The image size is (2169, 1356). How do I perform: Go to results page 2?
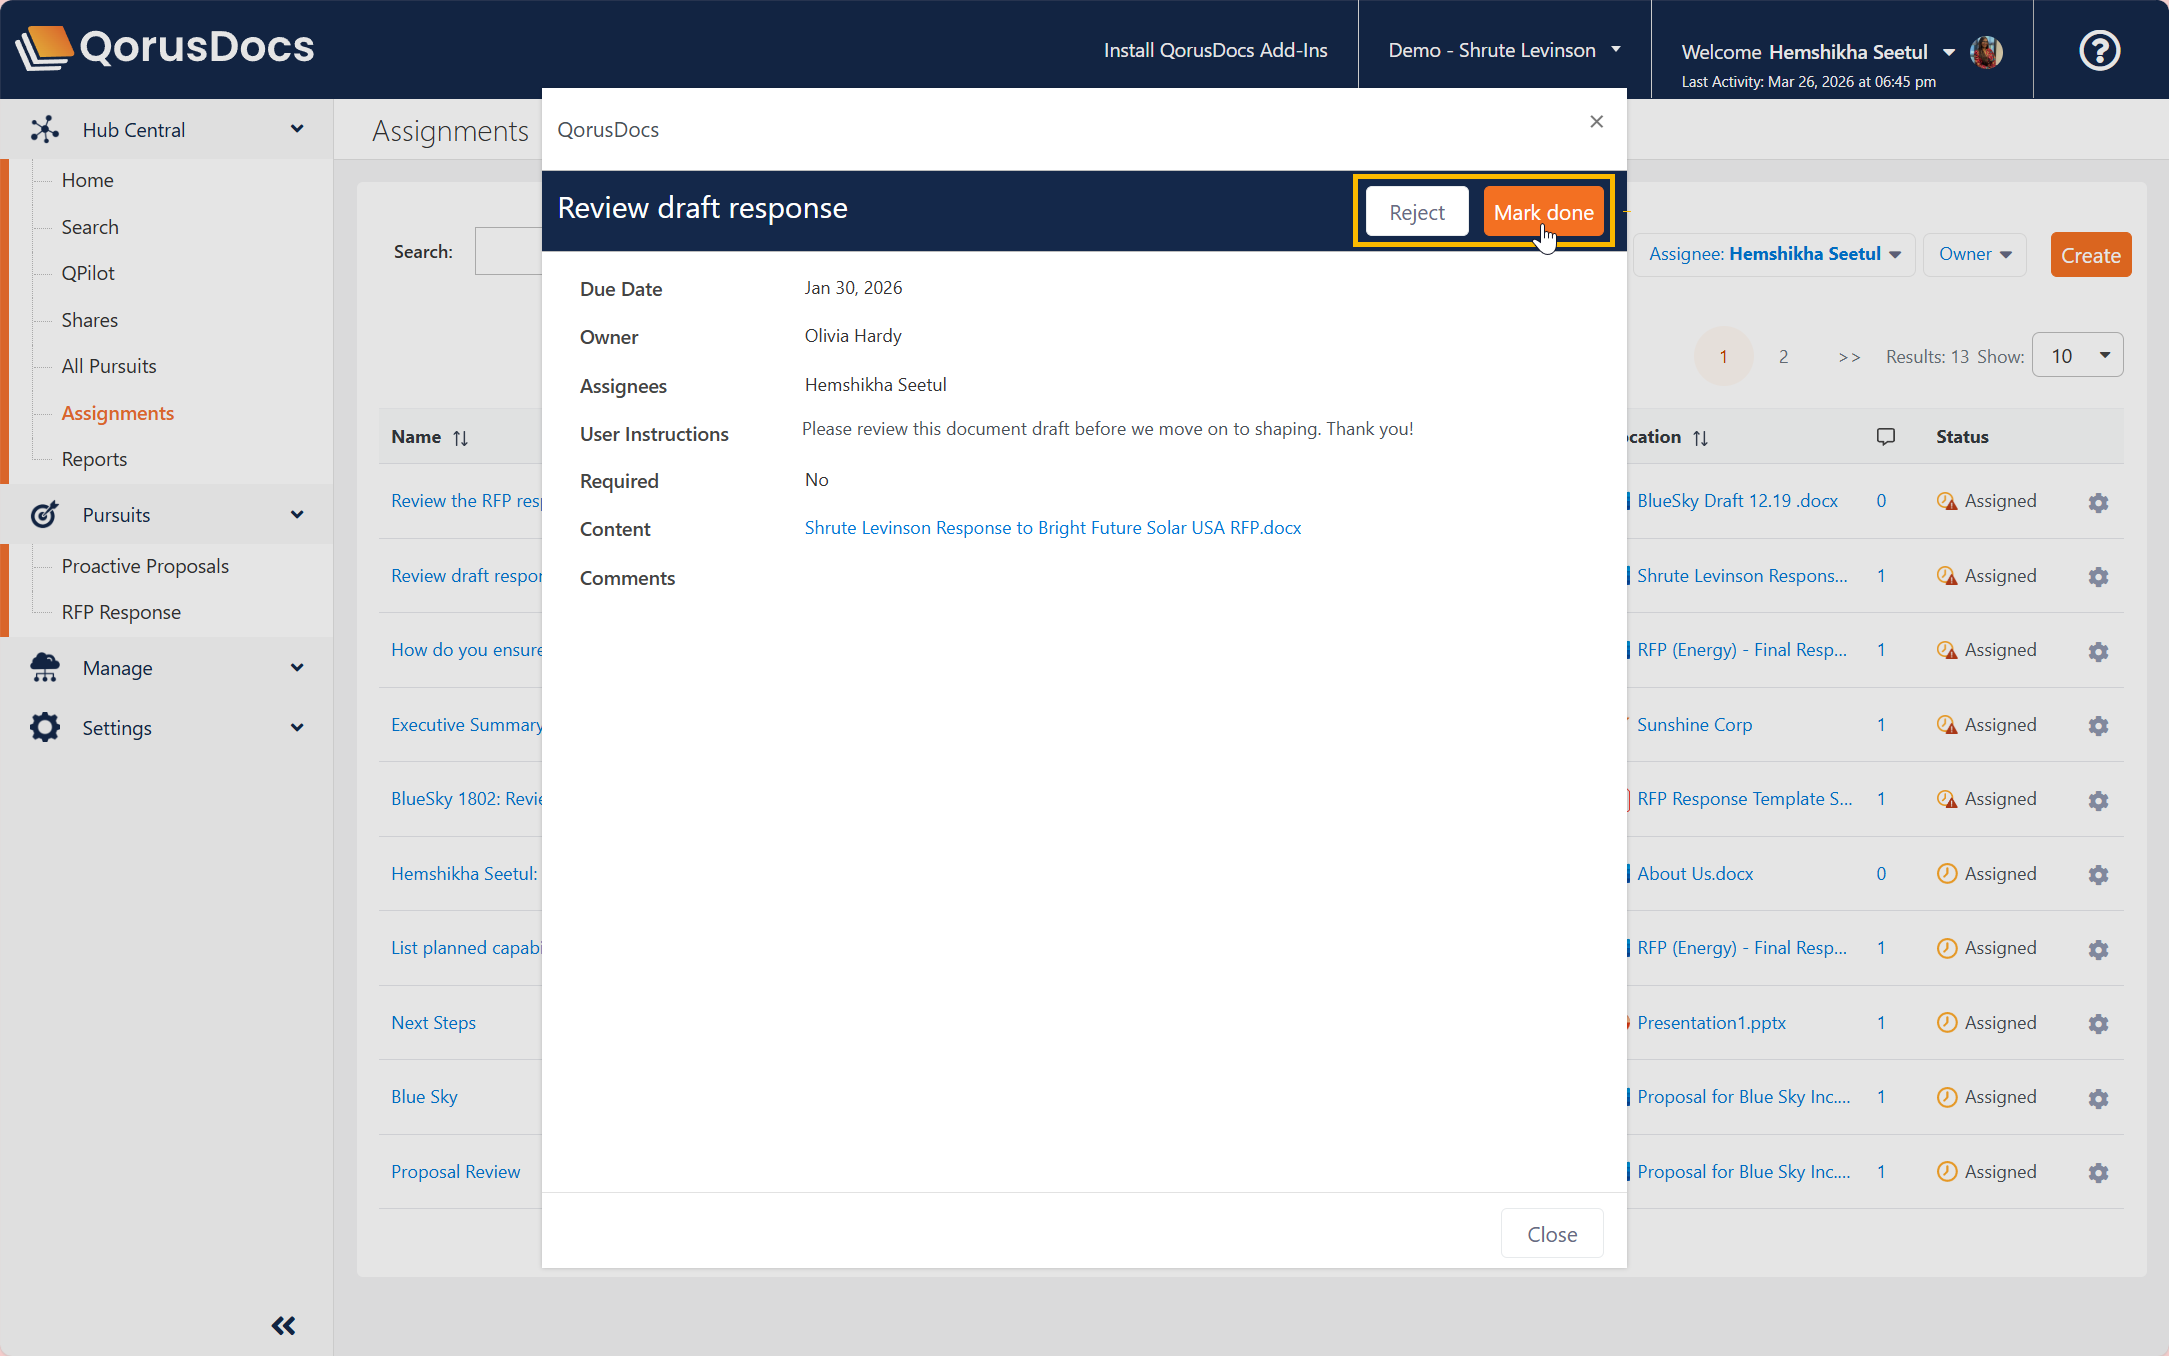(1783, 357)
